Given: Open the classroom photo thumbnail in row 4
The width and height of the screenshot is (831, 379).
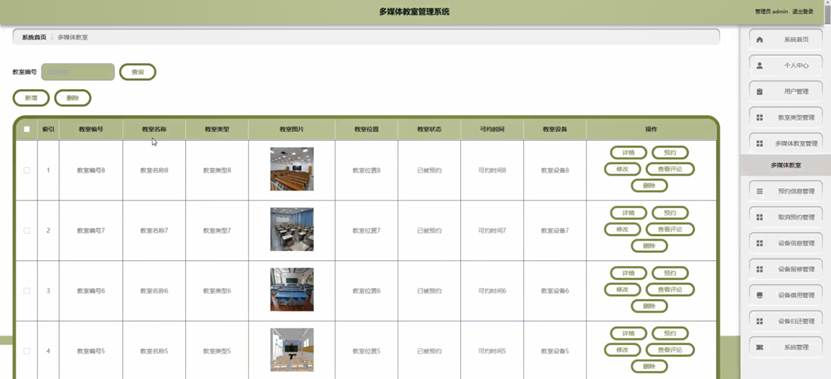Looking at the screenshot, I should click(292, 350).
